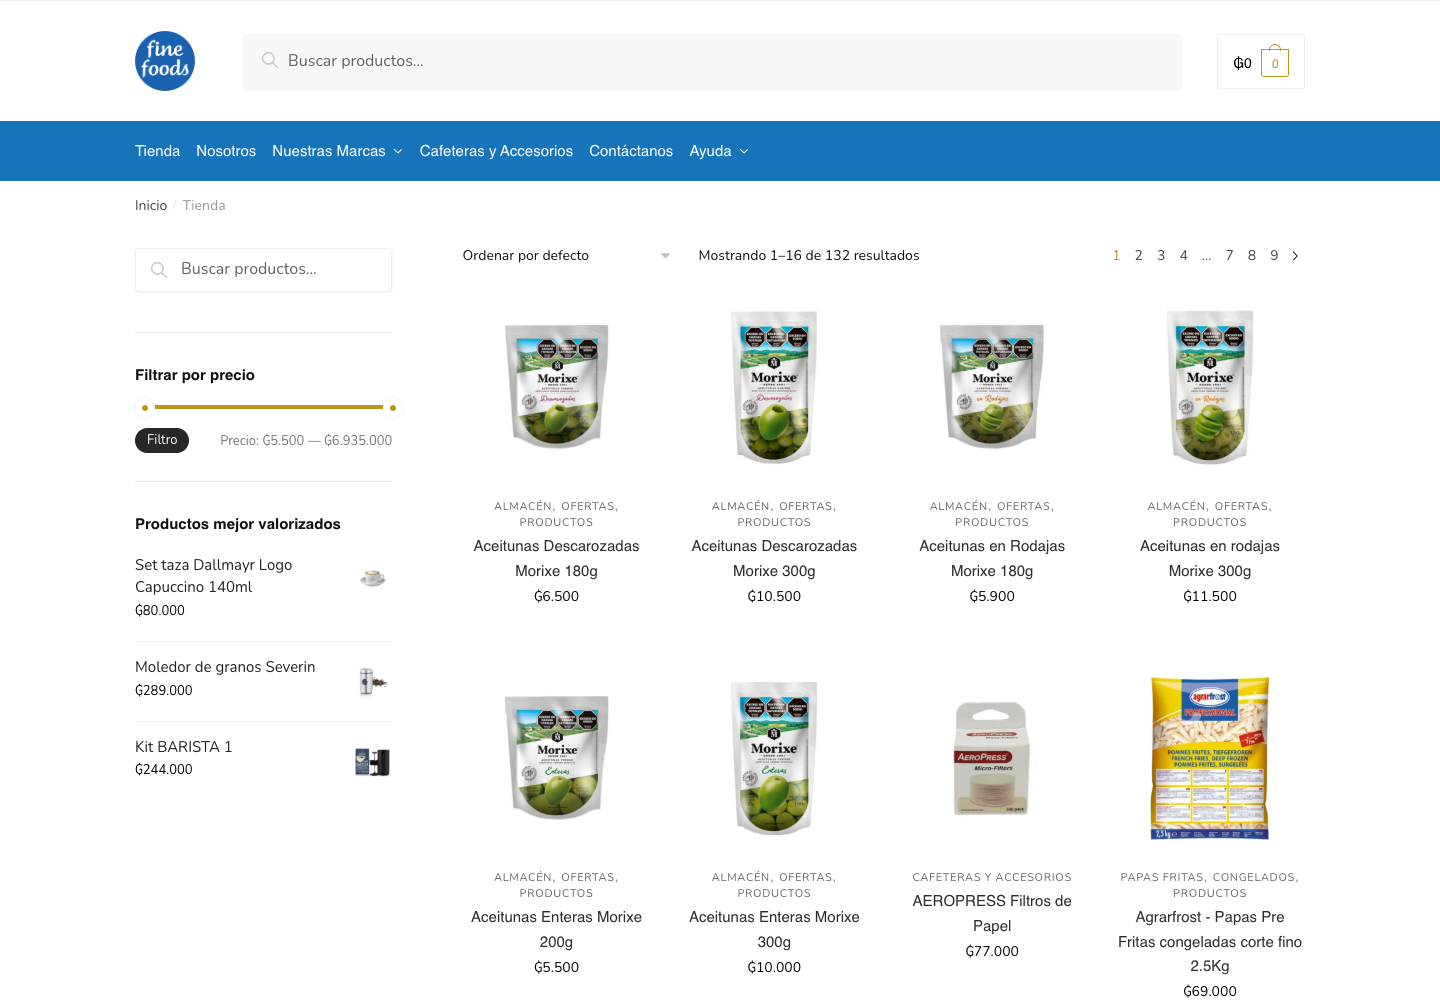Expand the Nuestras Marcas submenu

click(398, 151)
